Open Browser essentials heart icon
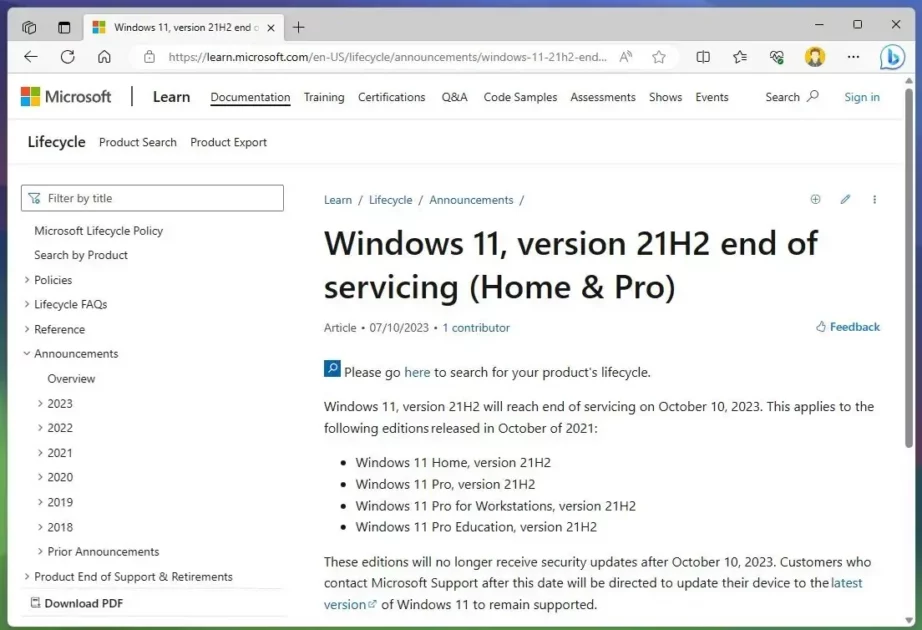Screen dimensions: 922x630 777,57
